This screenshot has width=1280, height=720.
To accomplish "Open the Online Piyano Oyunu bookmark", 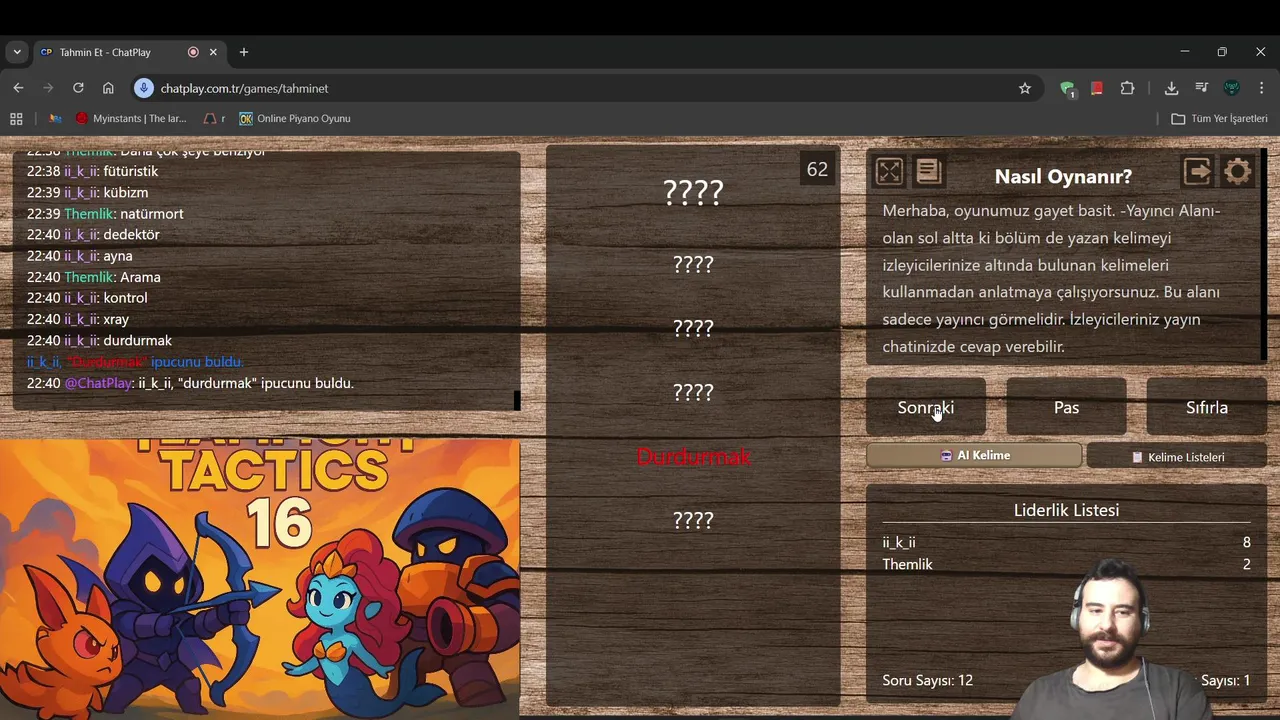I will (x=295, y=118).
